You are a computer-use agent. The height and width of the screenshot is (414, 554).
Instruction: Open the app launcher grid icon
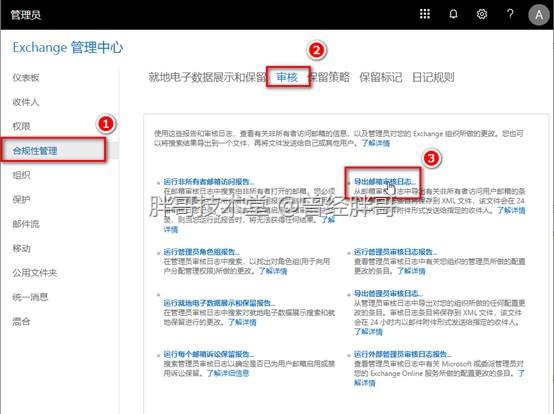[x=425, y=14]
